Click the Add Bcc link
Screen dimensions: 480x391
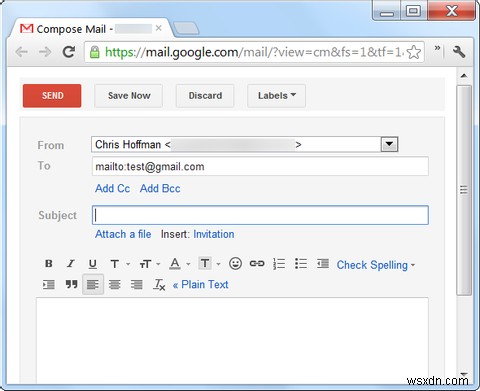(160, 188)
